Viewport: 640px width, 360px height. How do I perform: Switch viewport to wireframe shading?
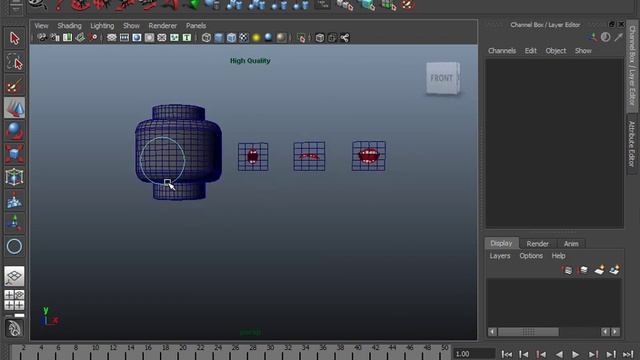tap(206, 38)
